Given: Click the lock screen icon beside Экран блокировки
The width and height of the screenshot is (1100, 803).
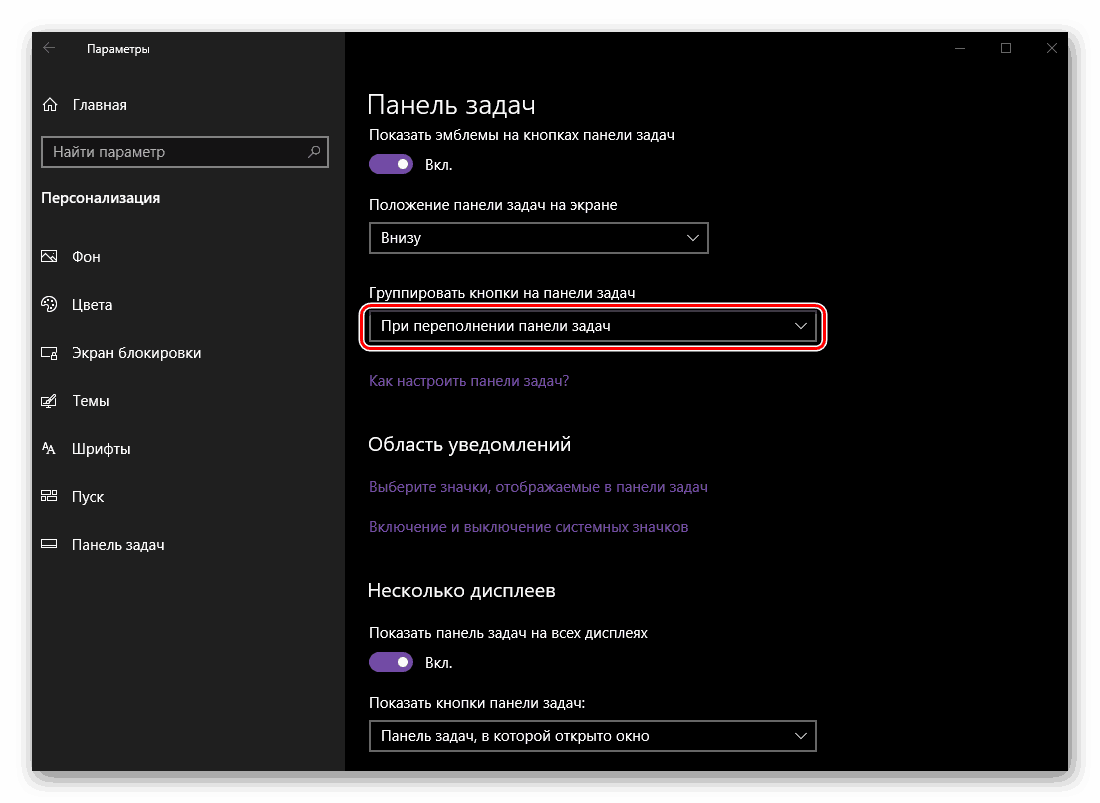Looking at the screenshot, I should 49,353.
